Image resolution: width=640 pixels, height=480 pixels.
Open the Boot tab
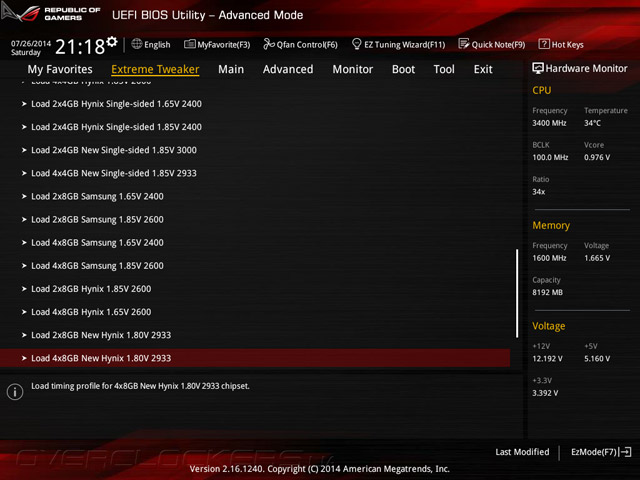403,69
